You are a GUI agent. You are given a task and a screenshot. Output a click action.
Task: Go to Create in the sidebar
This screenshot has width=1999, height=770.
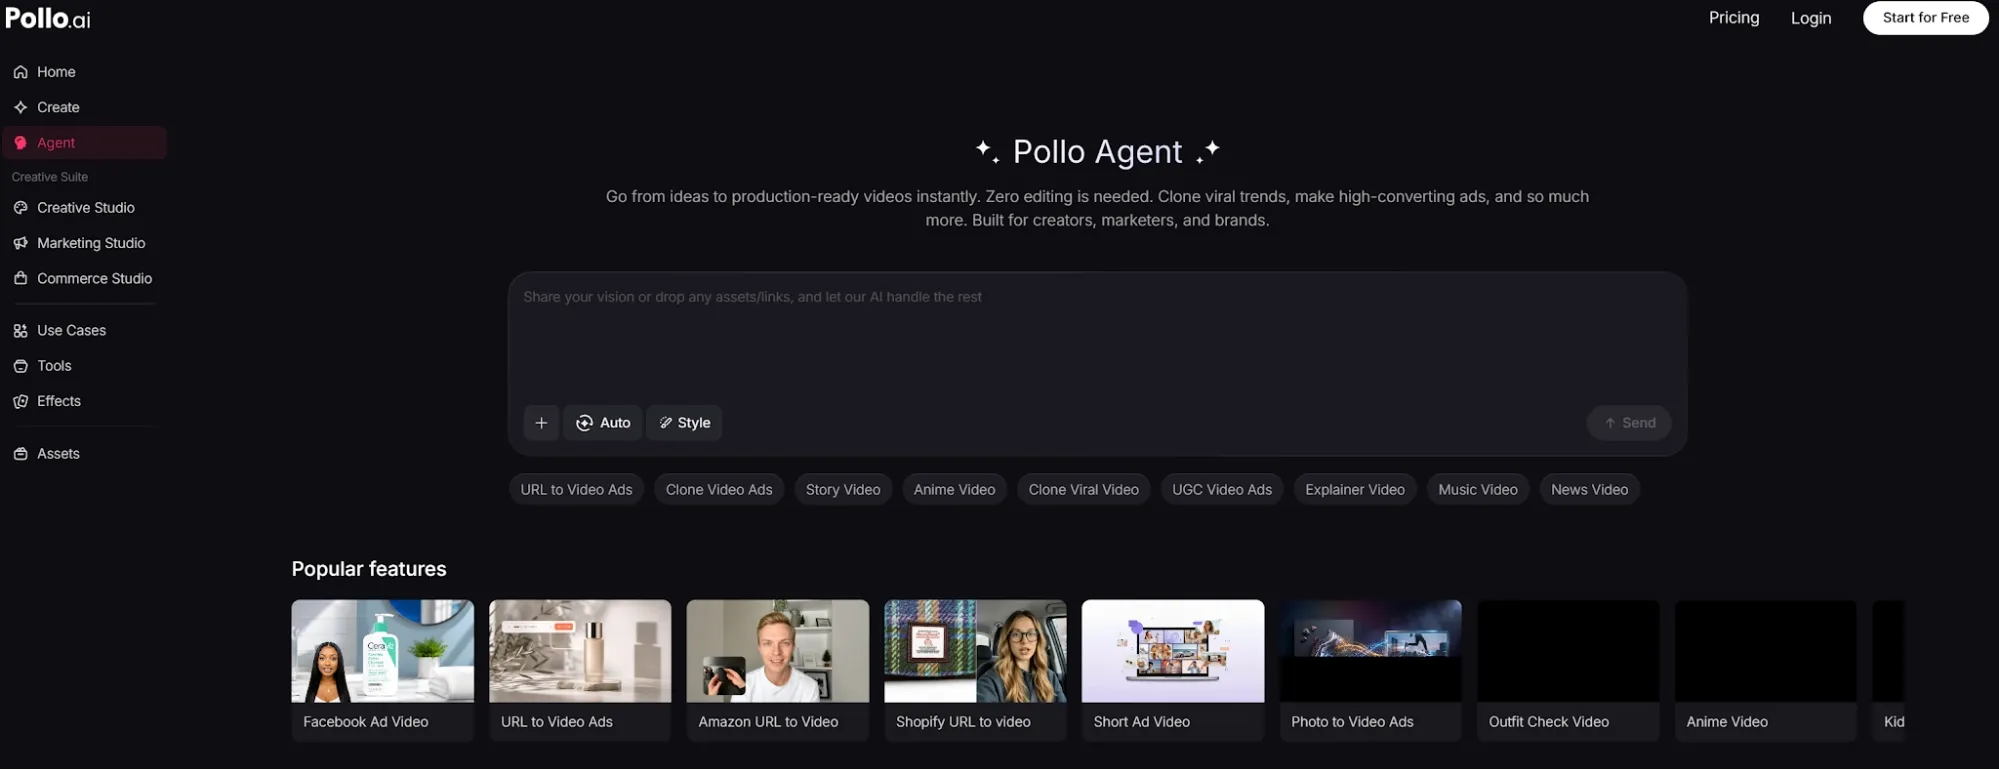click(x=58, y=107)
